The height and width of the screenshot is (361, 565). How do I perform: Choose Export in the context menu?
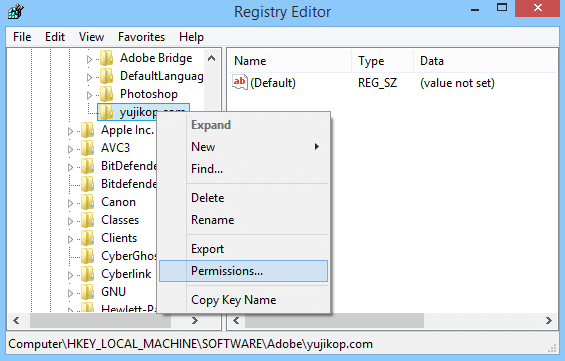pyautogui.click(x=244, y=249)
